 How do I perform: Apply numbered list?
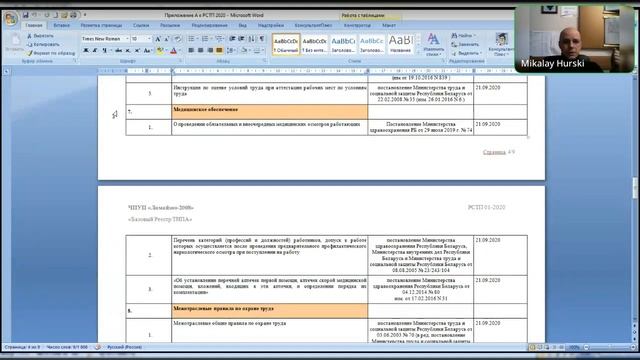pos(205,39)
